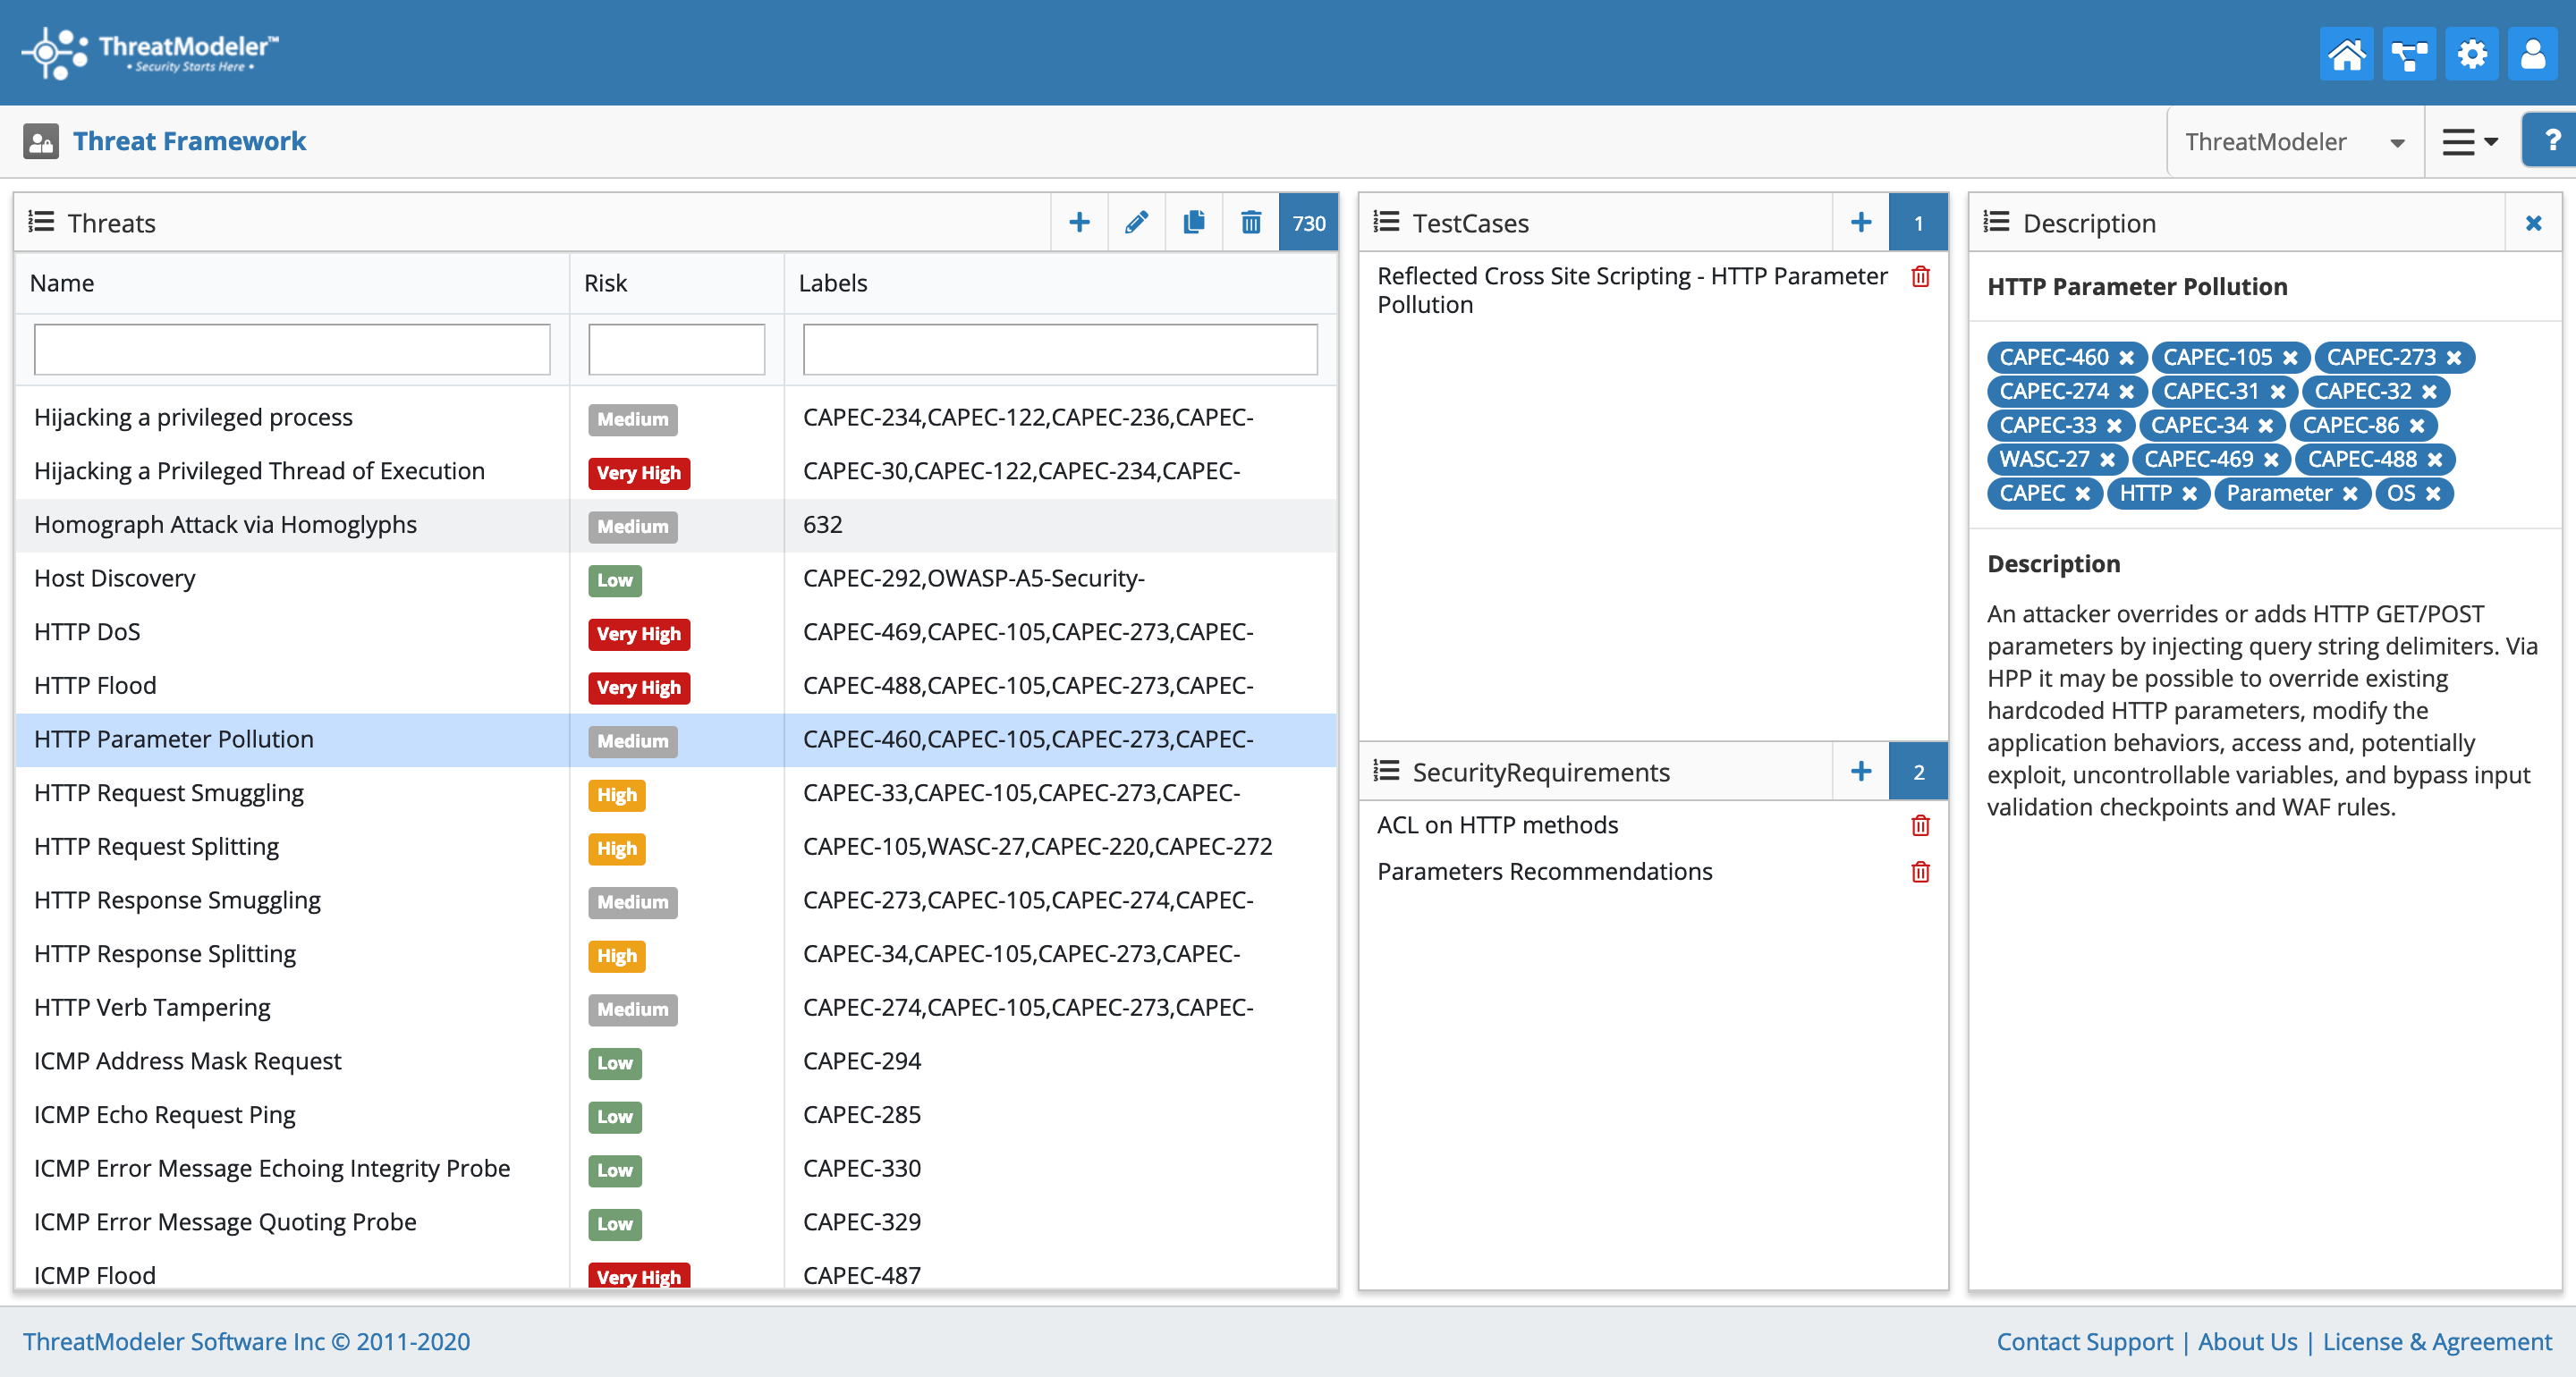Image resolution: width=2576 pixels, height=1377 pixels.
Task: Delete selected threat with trash icon
Action: point(1250,222)
